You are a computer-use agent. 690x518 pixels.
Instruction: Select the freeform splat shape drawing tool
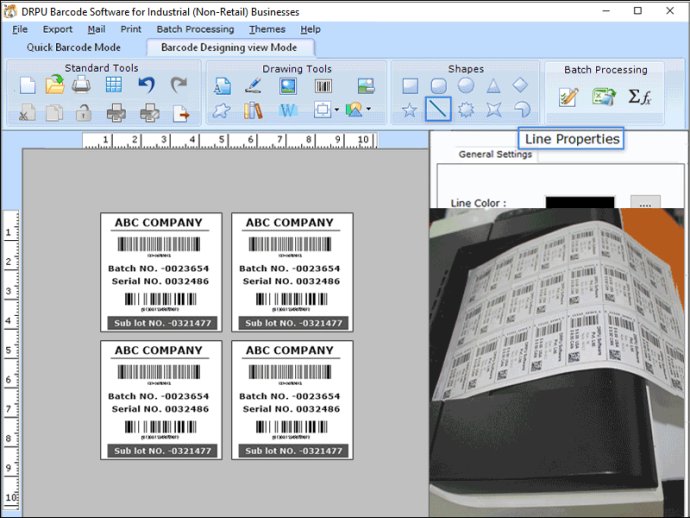point(221,110)
